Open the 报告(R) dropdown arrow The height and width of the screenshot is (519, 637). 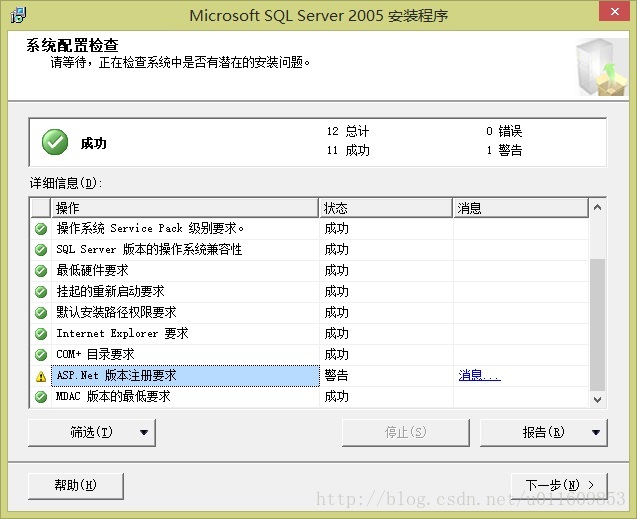coord(596,432)
